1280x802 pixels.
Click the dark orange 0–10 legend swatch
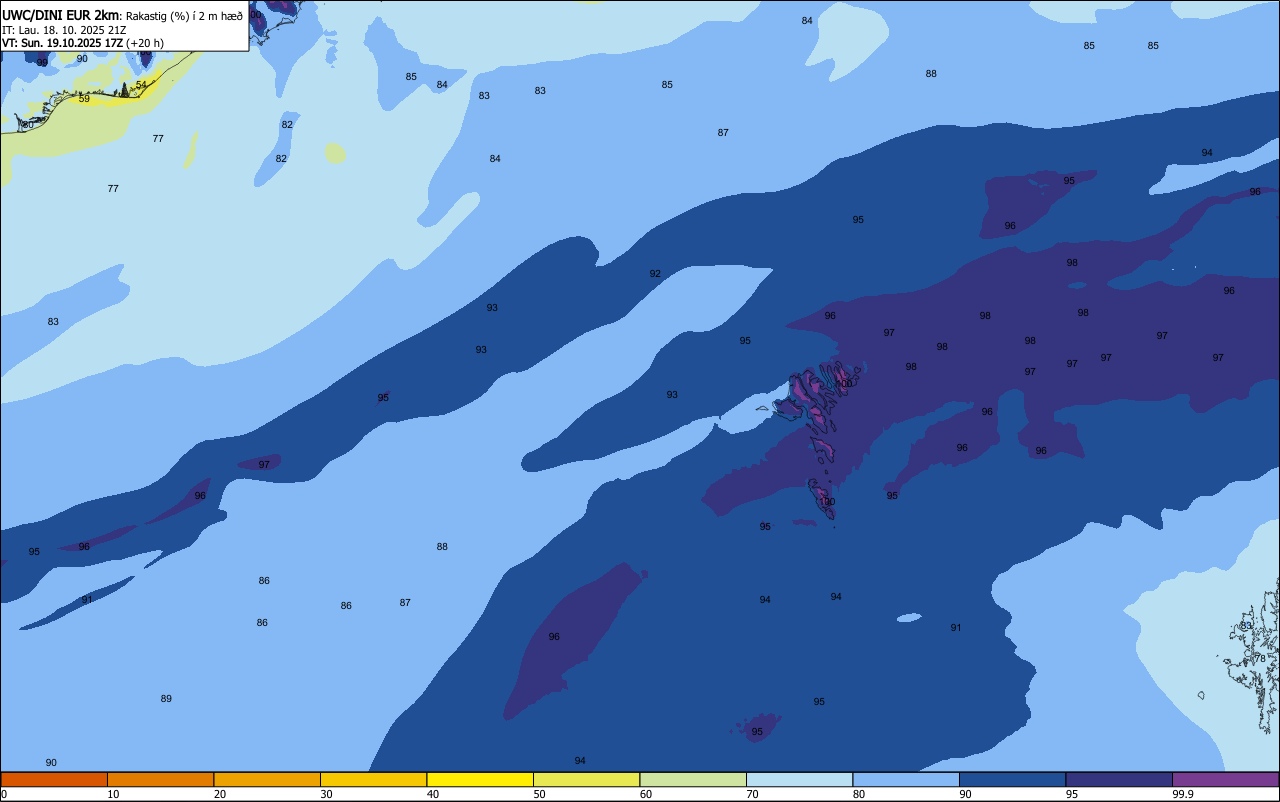tap(54, 779)
